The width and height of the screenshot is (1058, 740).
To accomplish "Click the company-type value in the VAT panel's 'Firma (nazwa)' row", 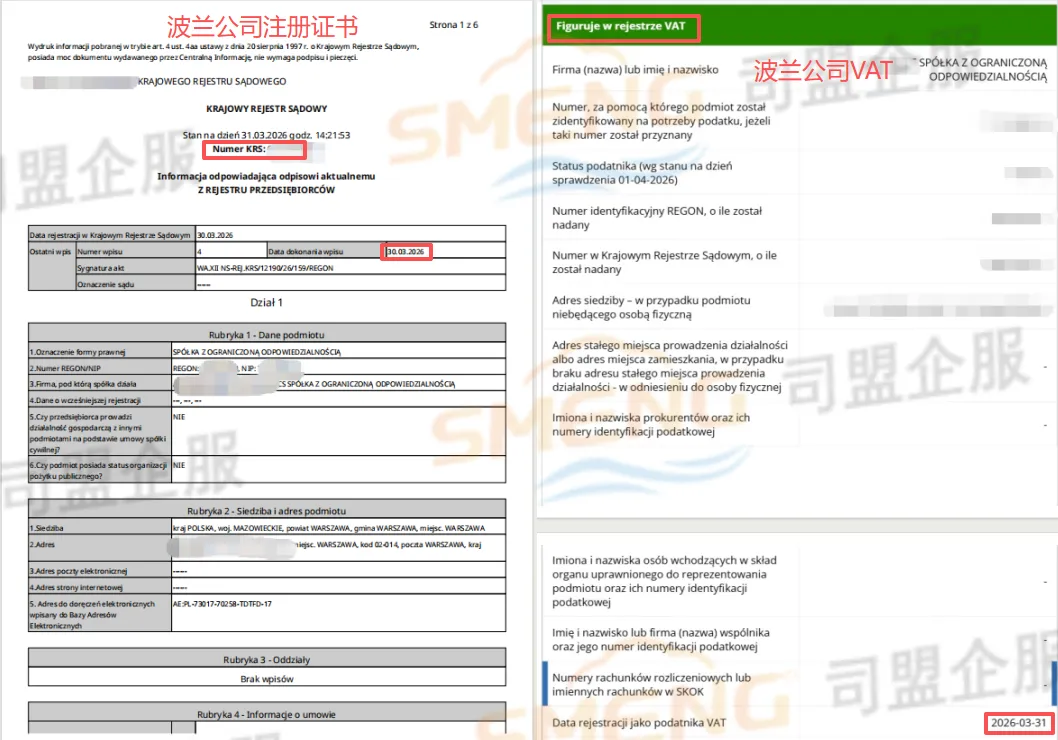I will coord(982,69).
